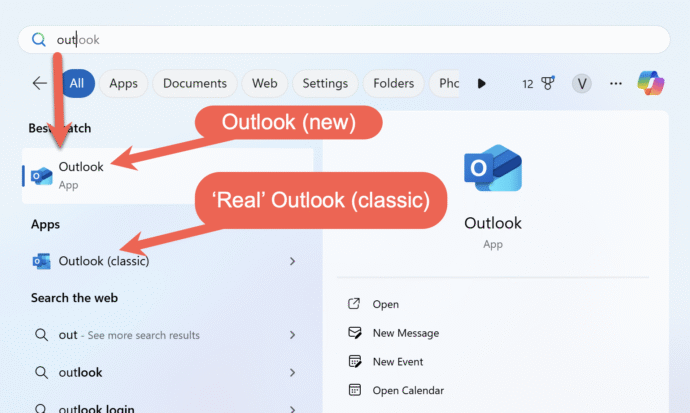Switch to the Web filter tab

(x=264, y=83)
